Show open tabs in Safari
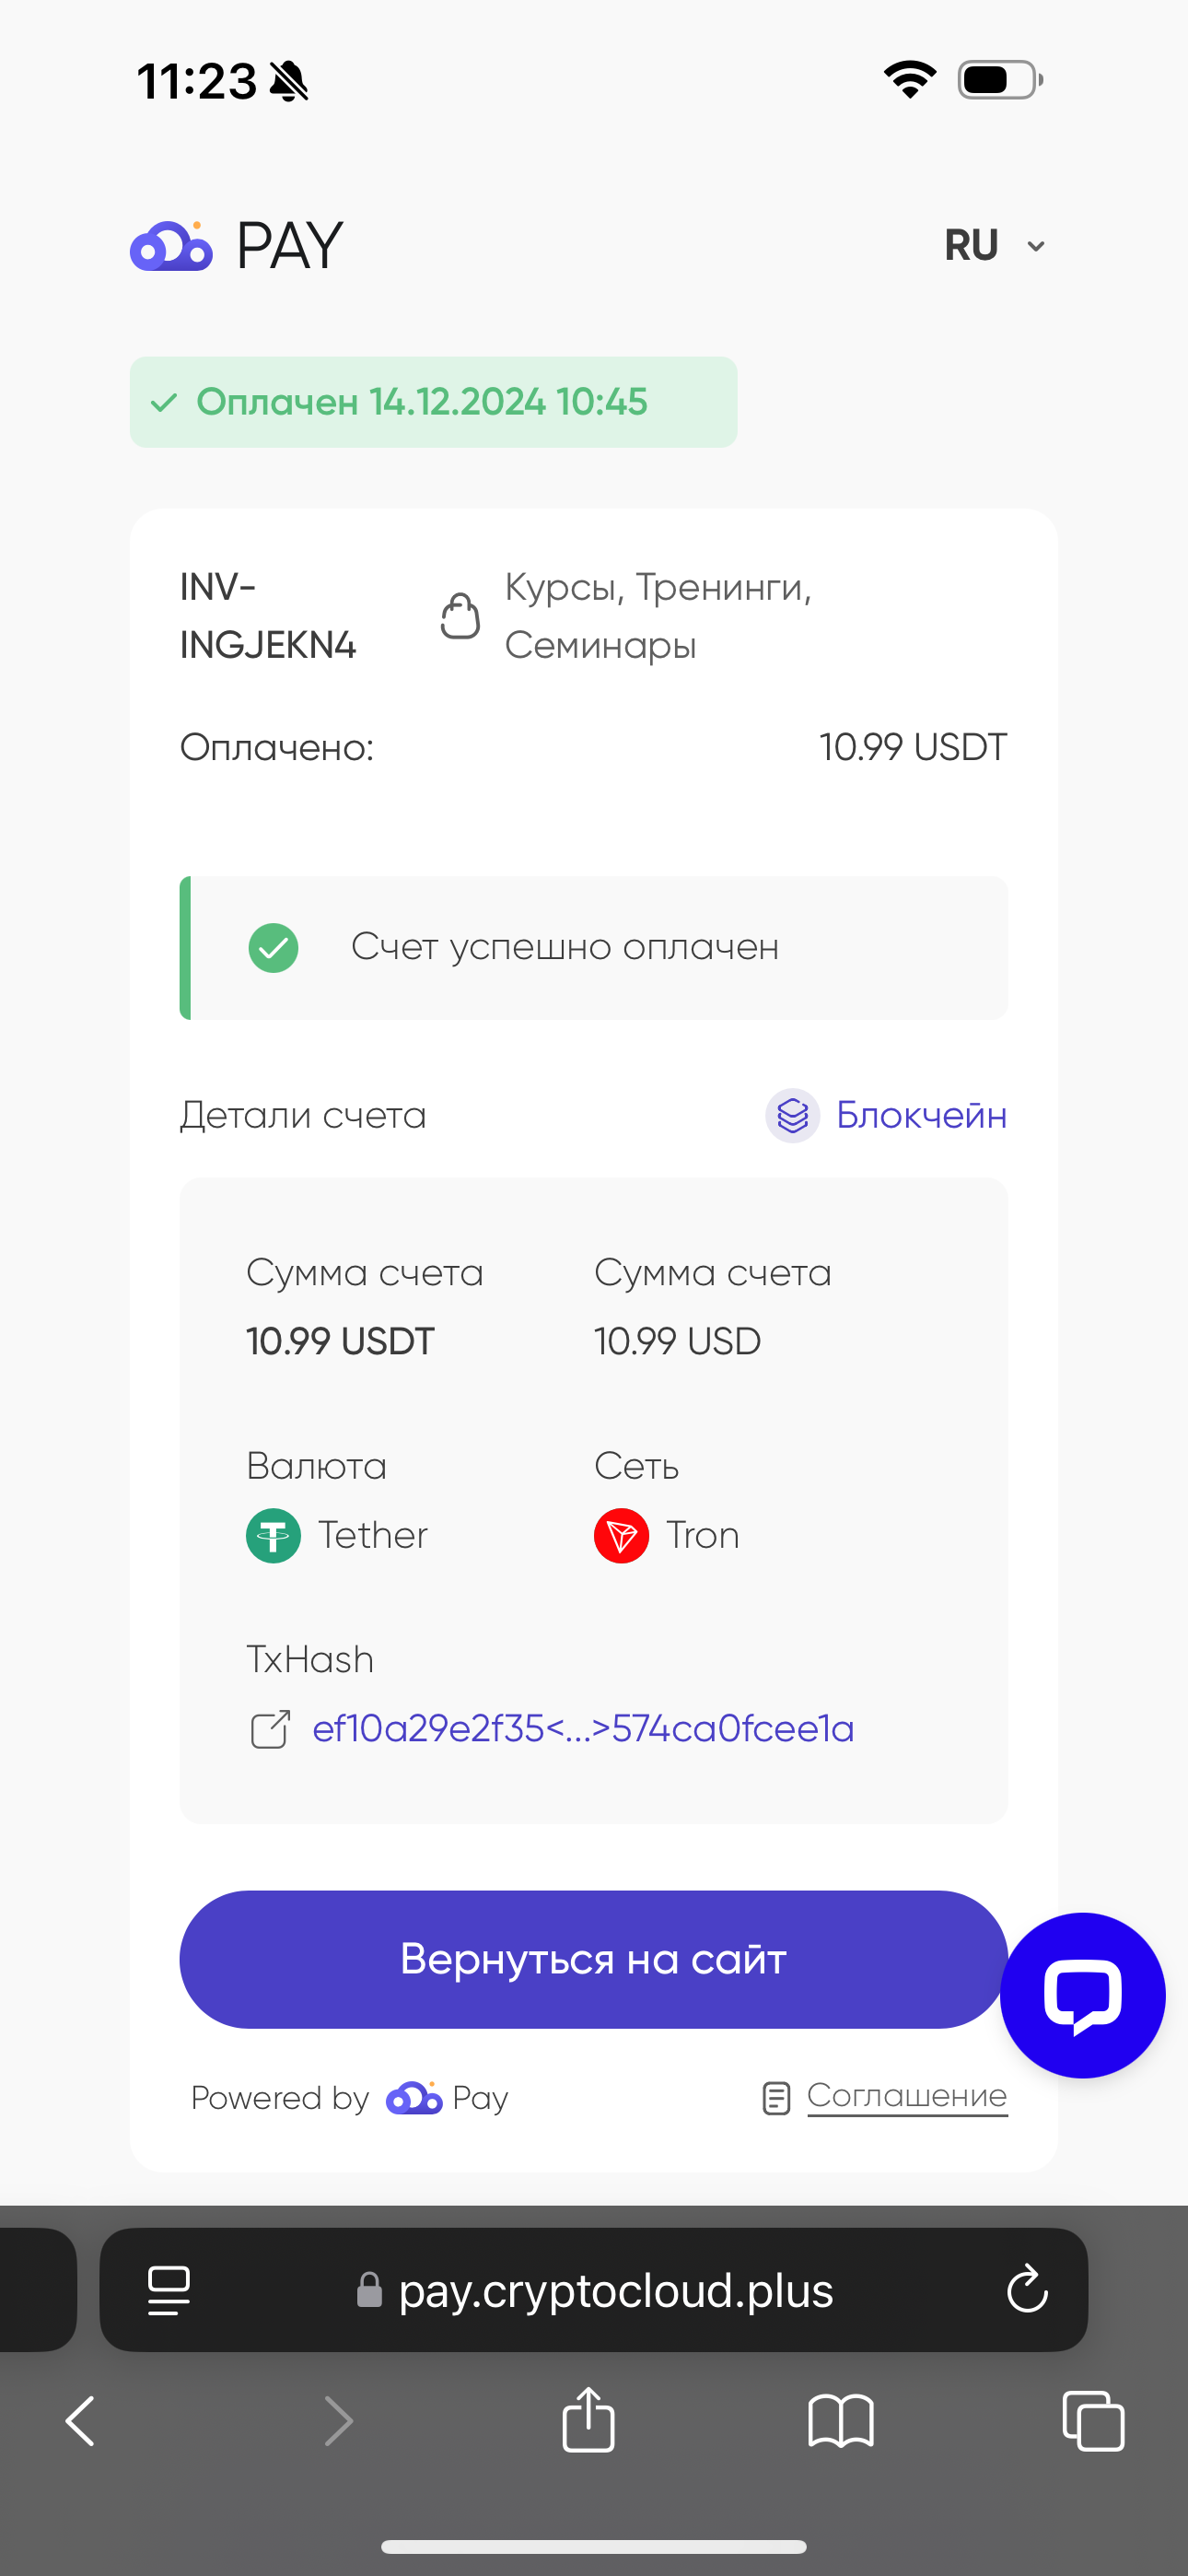The height and width of the screenshot is (2576, 1188). pos(1093,2421)
